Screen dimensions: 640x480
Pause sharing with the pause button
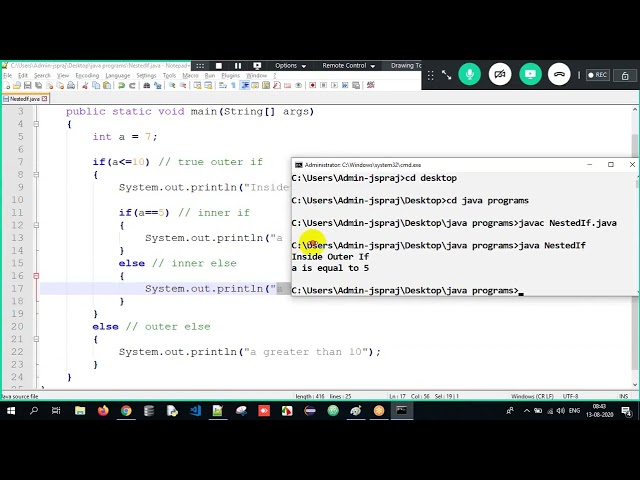click(238, 66)
